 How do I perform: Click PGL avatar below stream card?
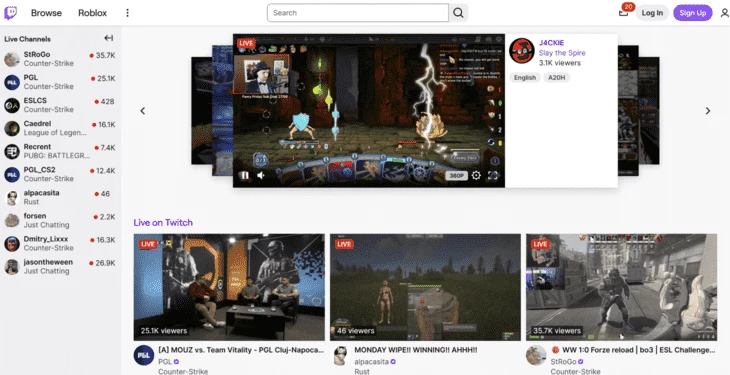point(144,355)
